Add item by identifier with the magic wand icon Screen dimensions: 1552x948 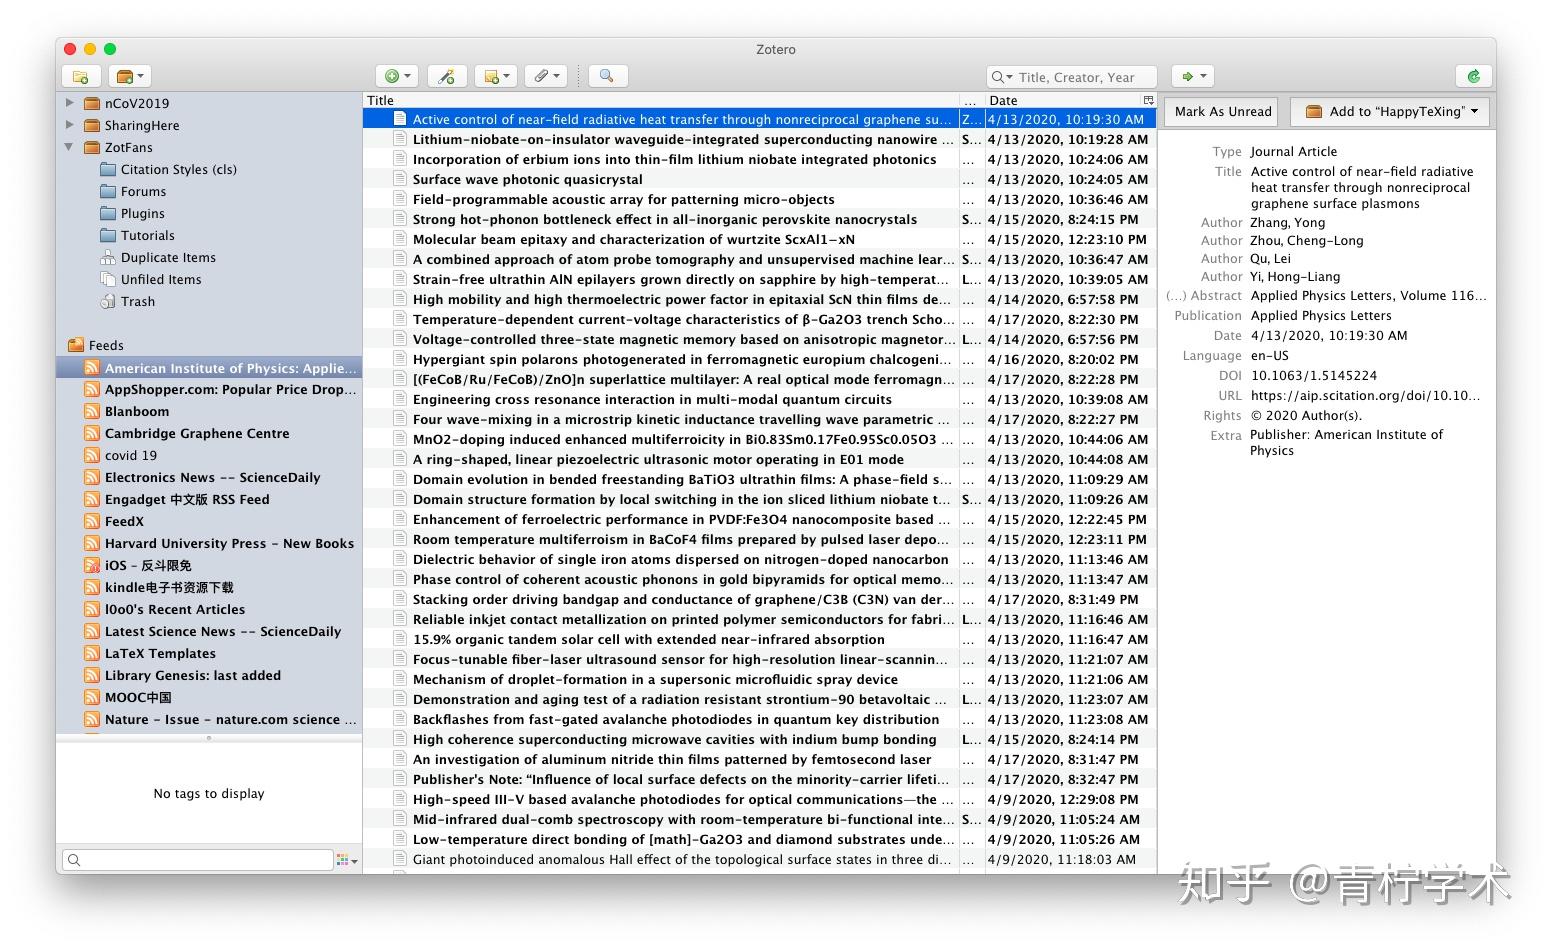pyautogui.click(x=447, y=75)
